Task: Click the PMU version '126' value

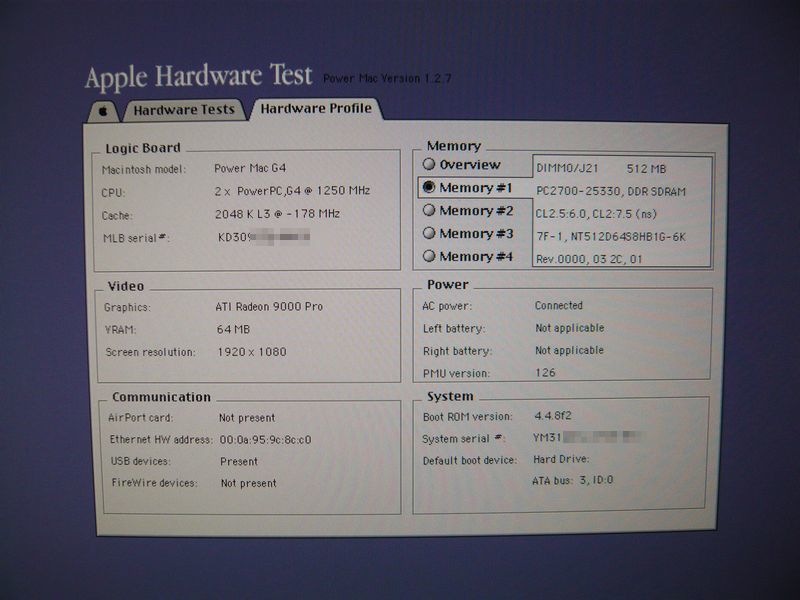Action: tap(545, 373)
